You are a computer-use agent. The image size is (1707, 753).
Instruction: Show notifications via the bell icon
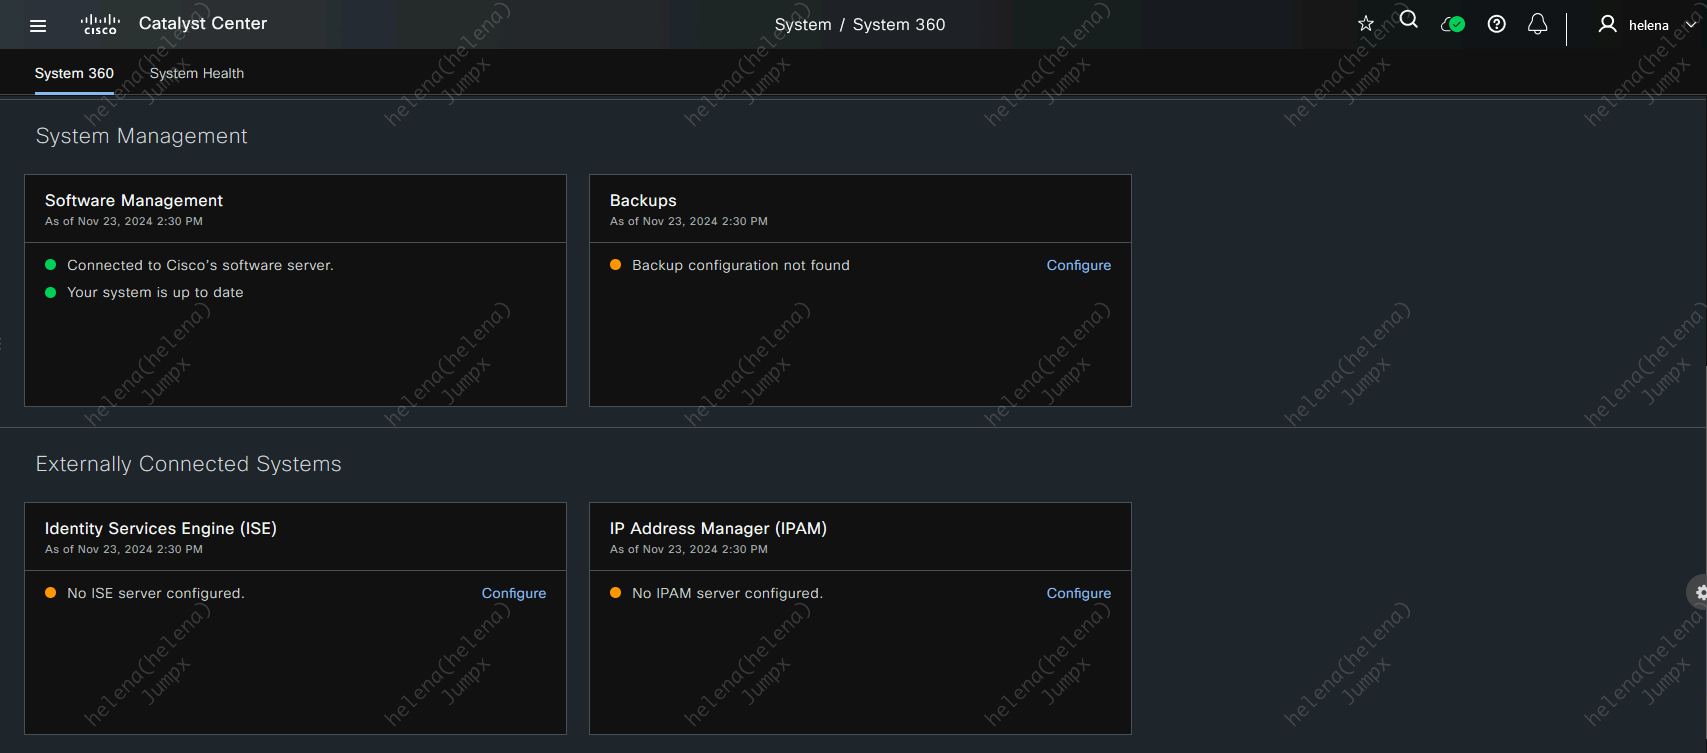click(1538, 24)
